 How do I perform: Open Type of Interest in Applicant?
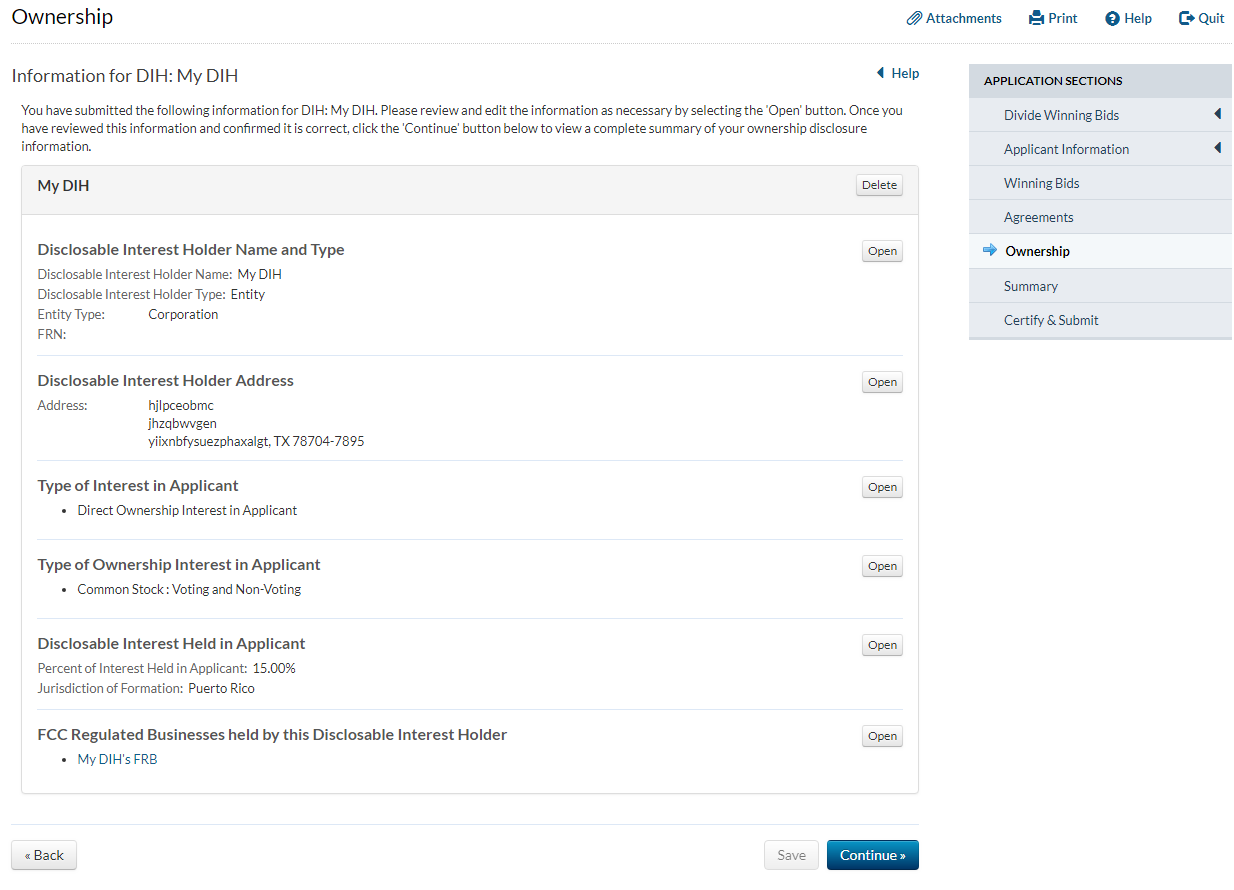click(x=882, y=487)
